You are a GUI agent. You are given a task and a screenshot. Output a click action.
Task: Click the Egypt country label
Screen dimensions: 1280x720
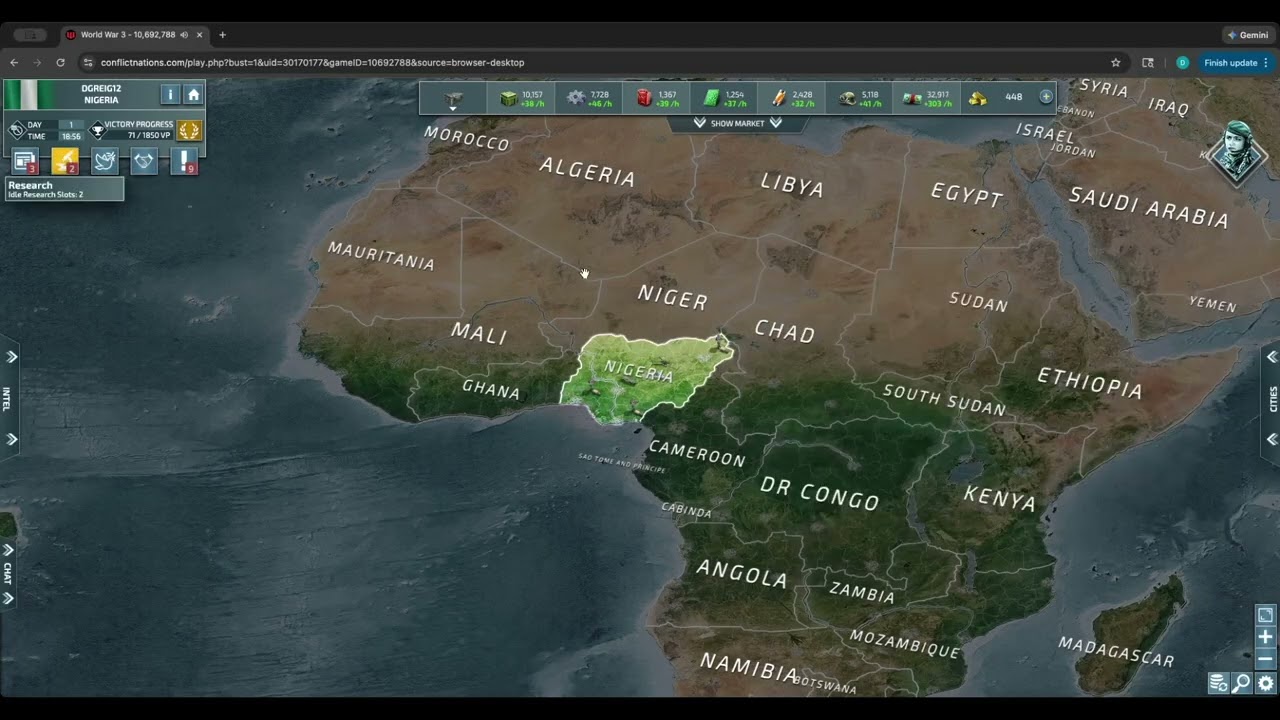(x=966, y=194)
